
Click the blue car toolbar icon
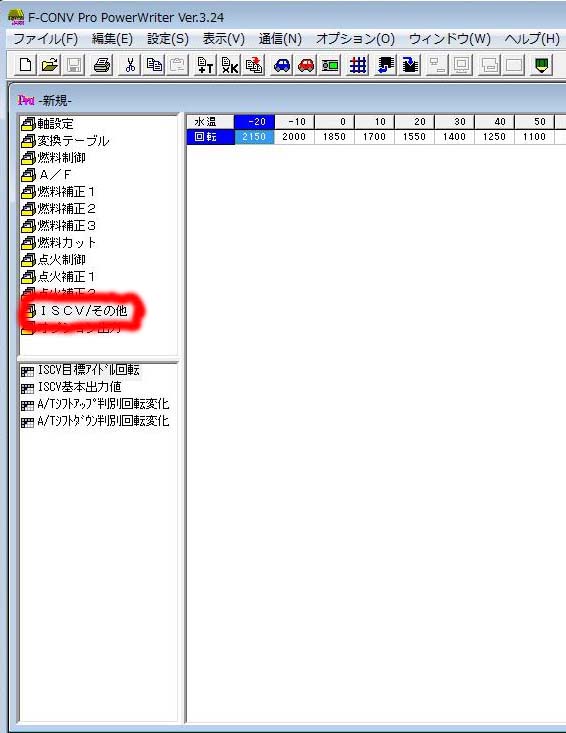pyautogui.click(x=282, y=65)
